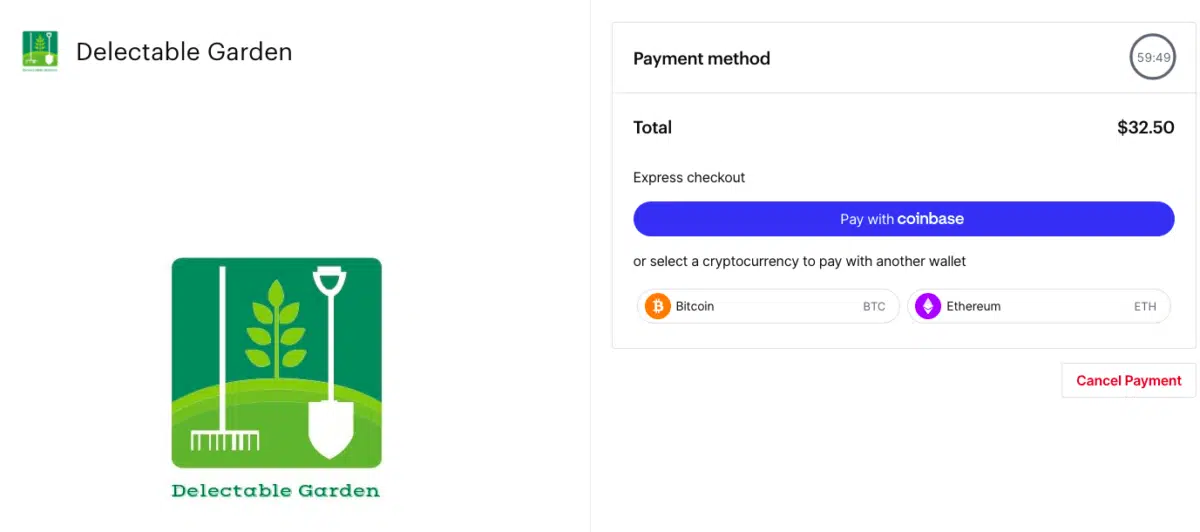Click the Total label
The image size is (1200, 532).
652,128
